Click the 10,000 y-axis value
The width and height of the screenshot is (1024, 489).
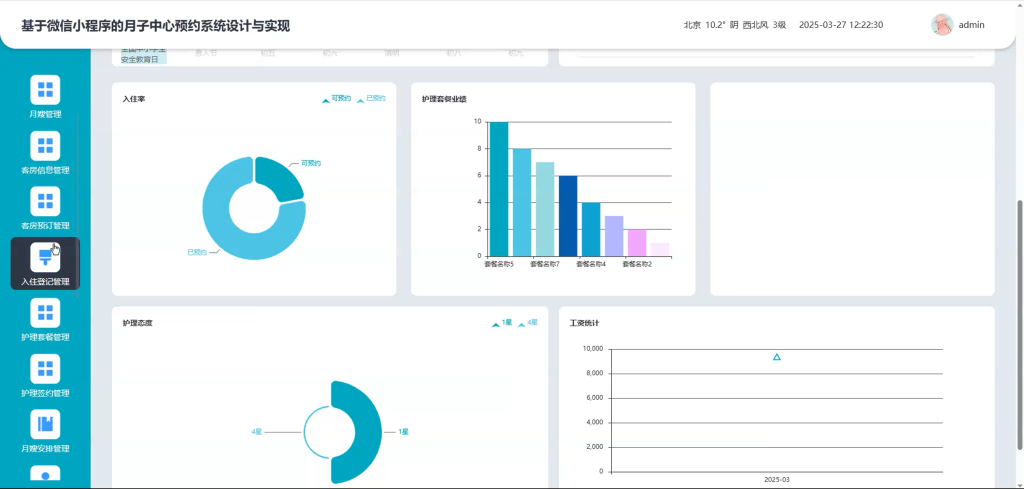pos(593,349)
